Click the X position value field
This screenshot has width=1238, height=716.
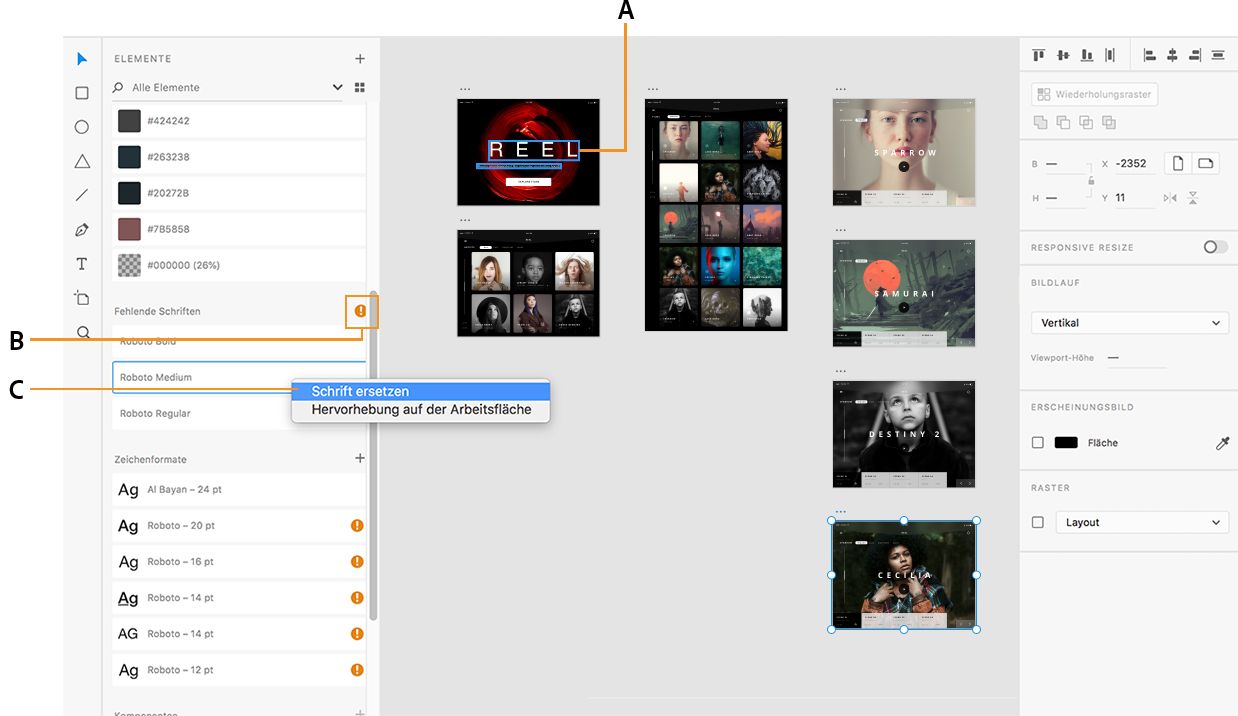coord(1135,163)
